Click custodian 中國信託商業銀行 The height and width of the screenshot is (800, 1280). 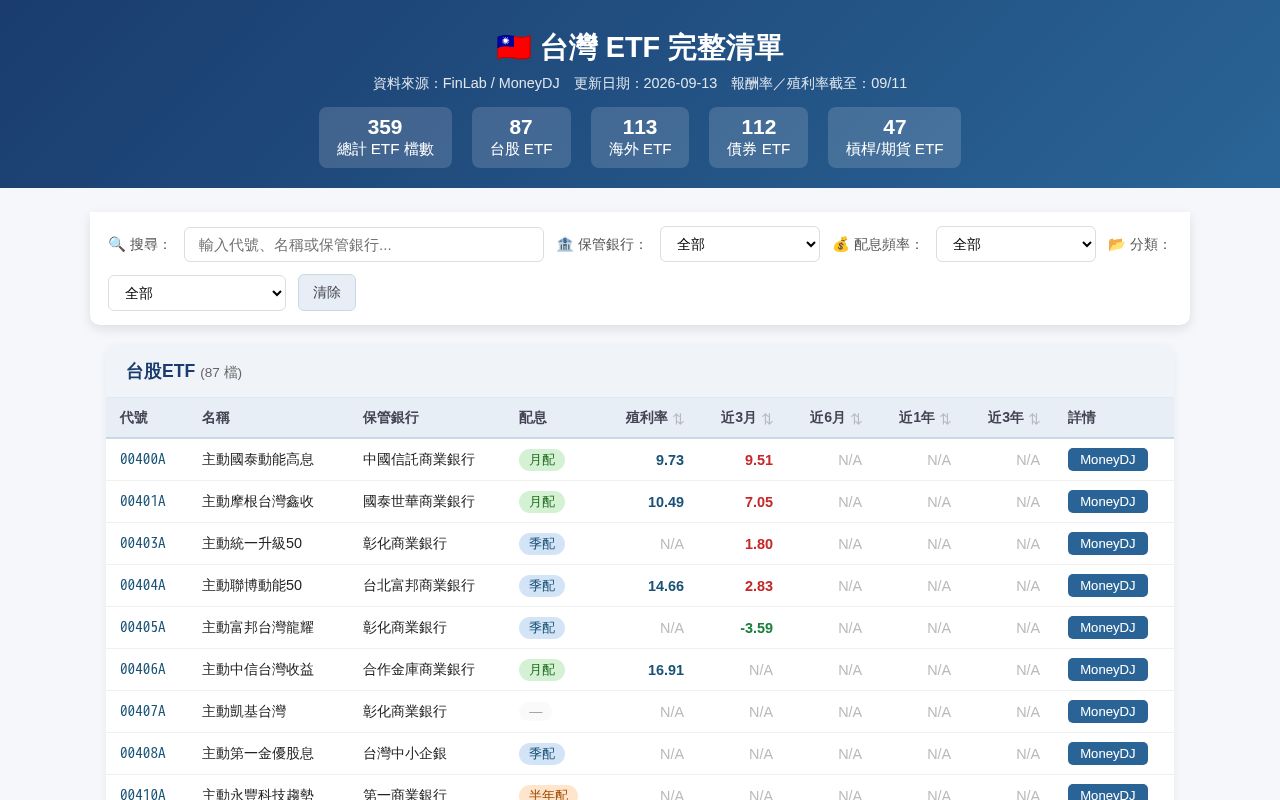[419, 459]
